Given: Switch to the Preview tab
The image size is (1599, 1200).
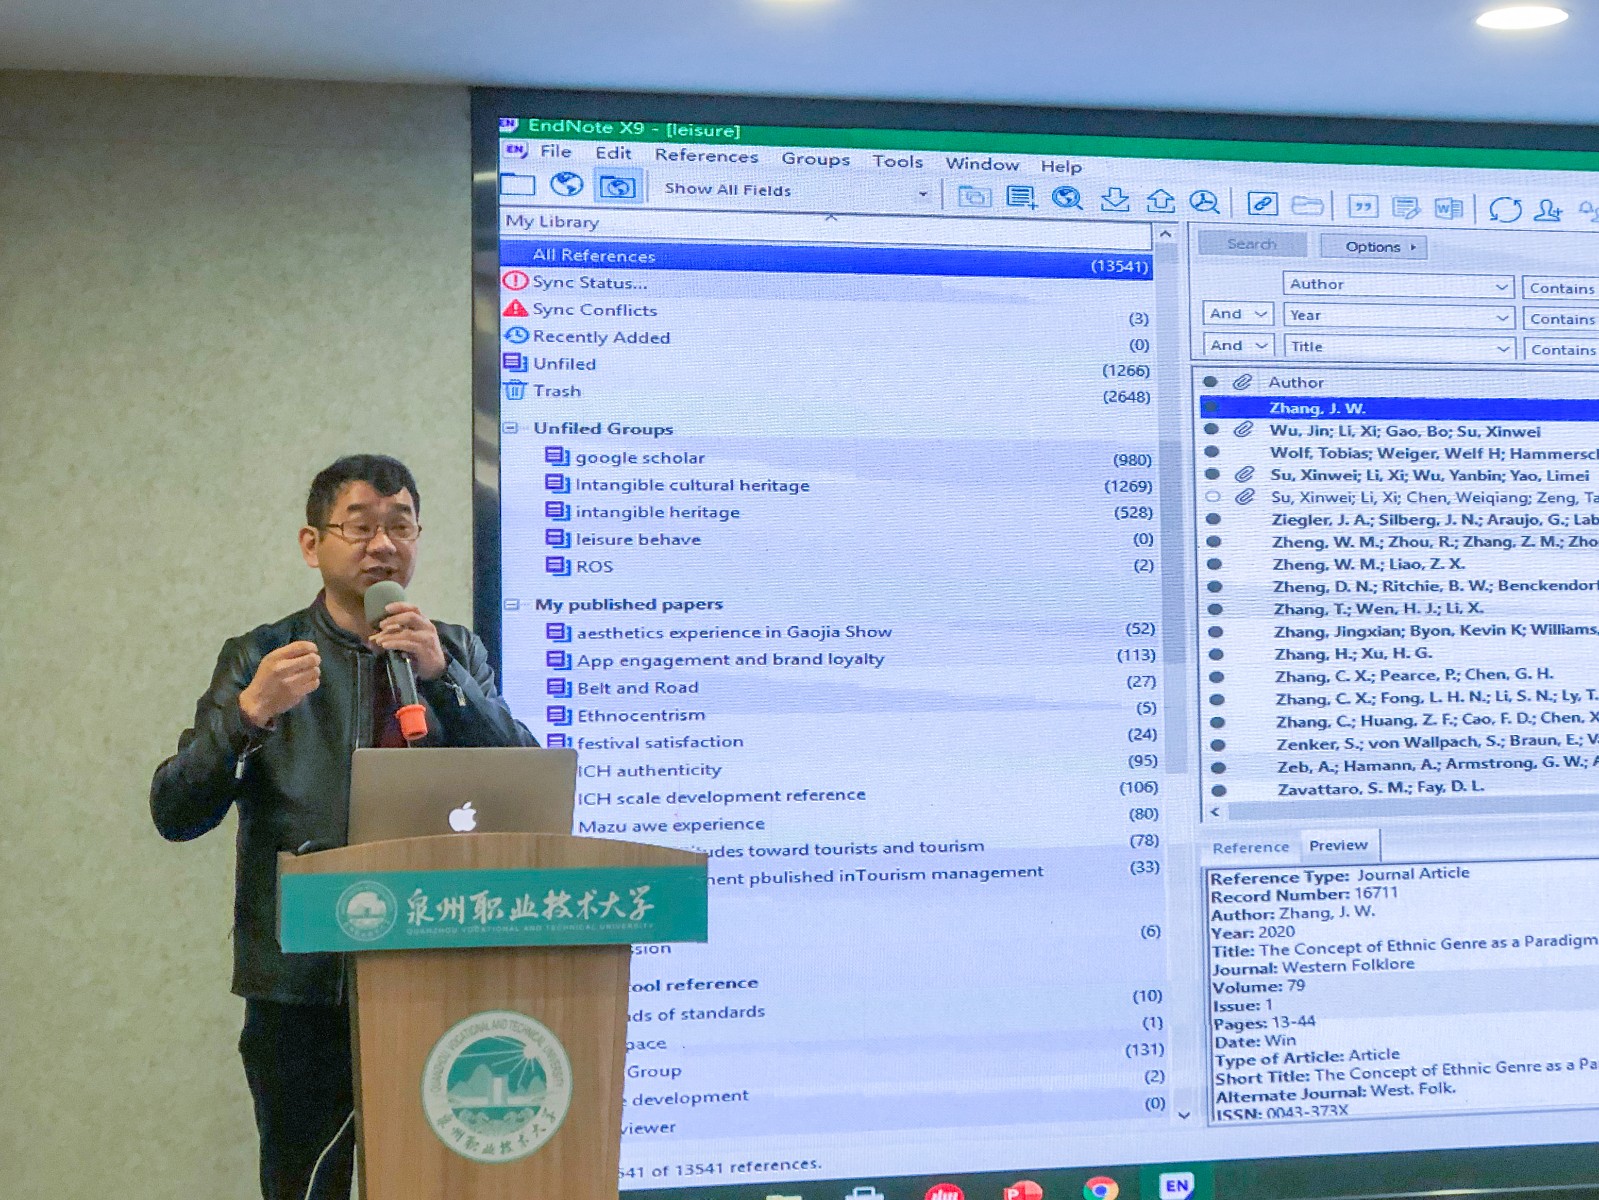Looking at the screenshot, I should [1338, 846].
